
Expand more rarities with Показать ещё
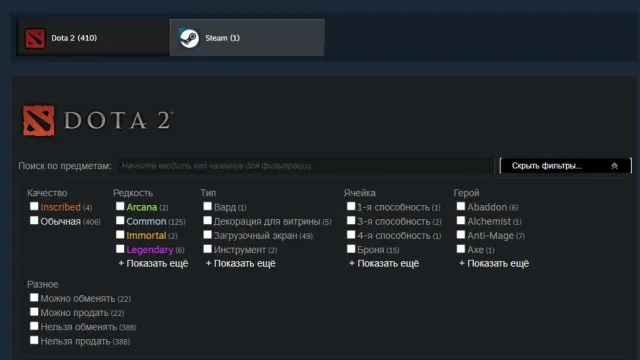point(153,264)
